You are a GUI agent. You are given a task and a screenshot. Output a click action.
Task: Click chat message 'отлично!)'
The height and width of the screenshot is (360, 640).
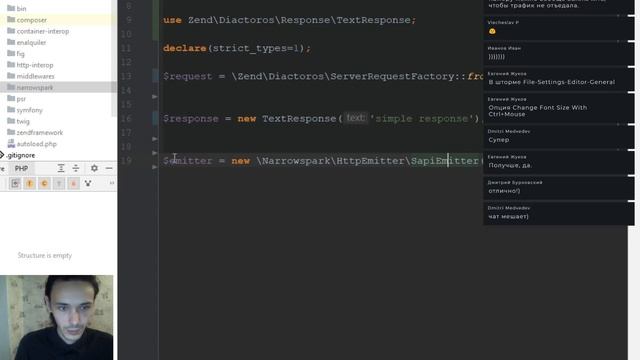click(x=504, y=191)
